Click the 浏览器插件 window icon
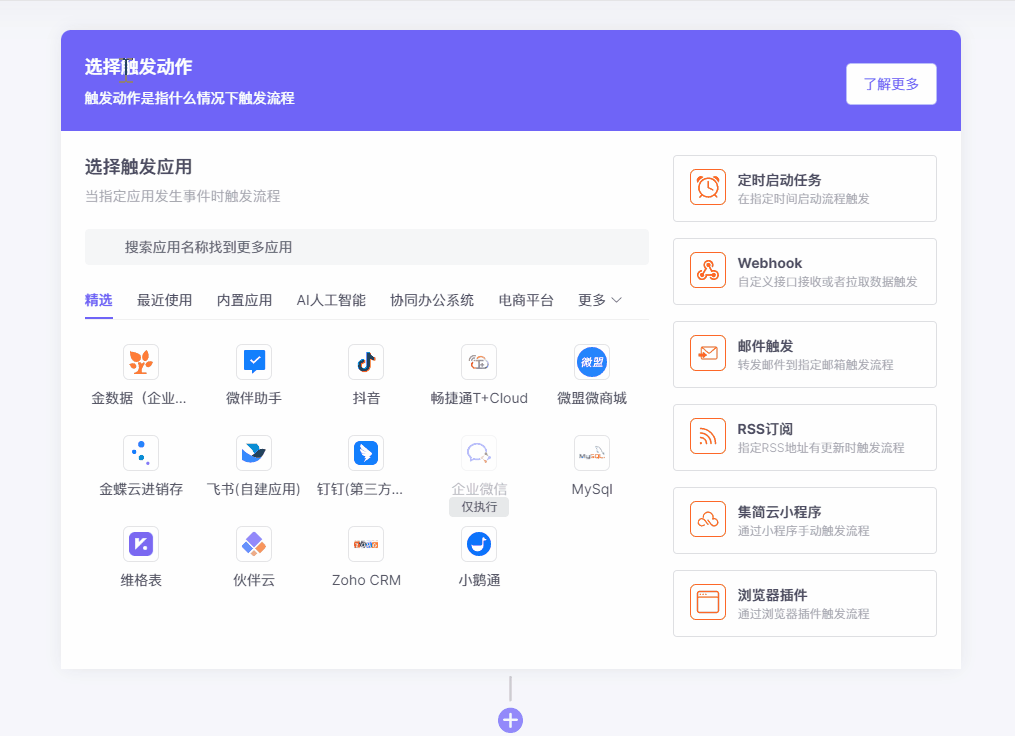Screen dimensions: 1015x736 [x=708, y=602]
